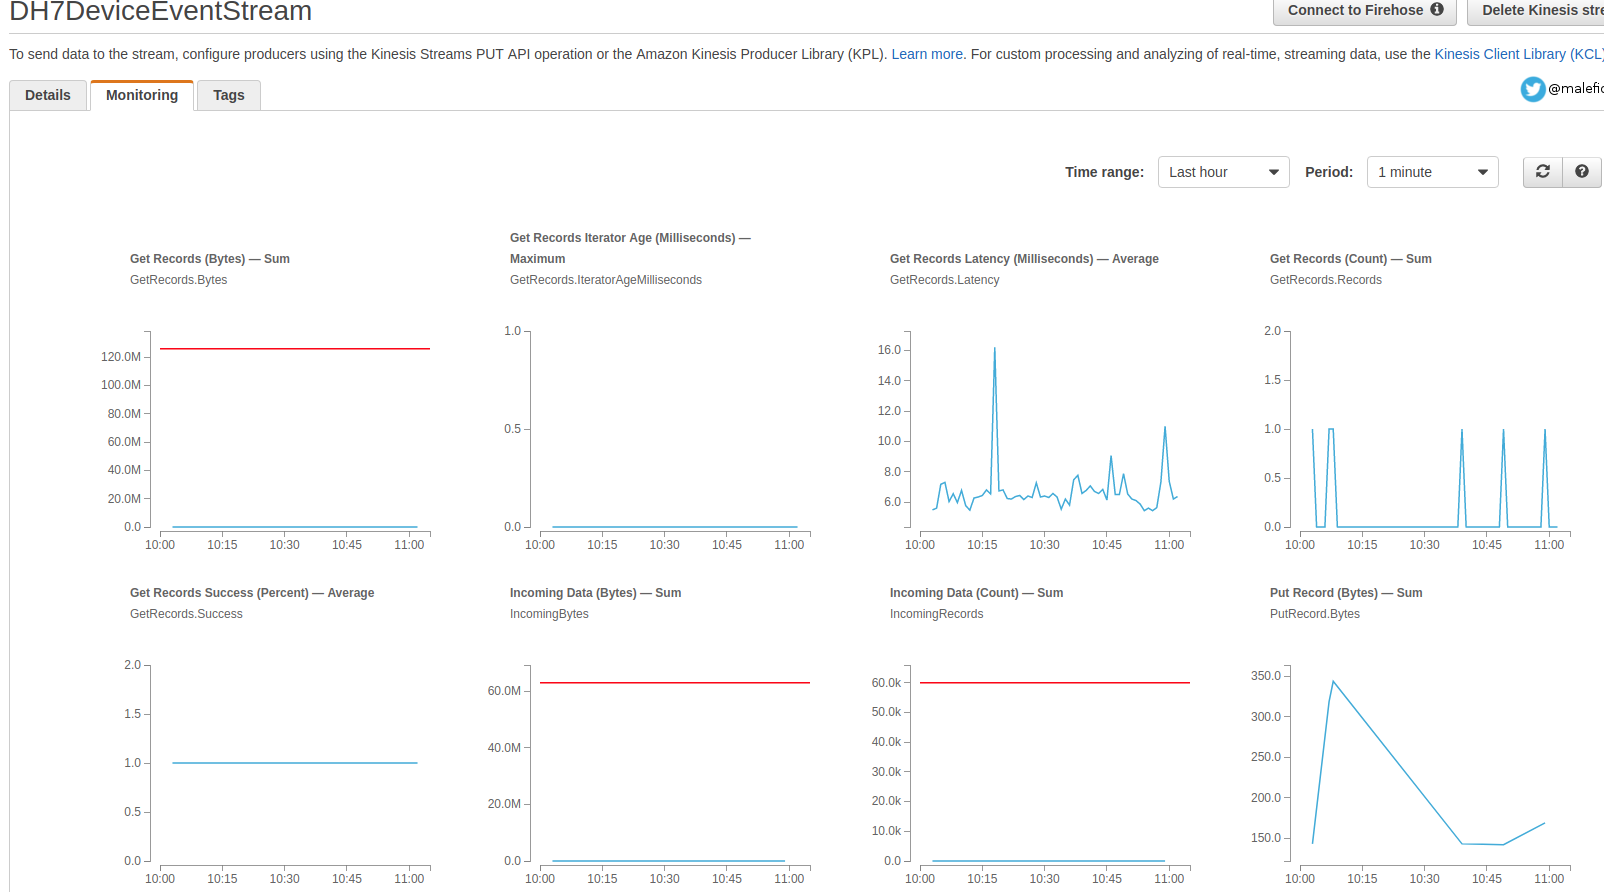Click Connect to Firehose button
The image size is (1604, 892).
click(1365, 11)
